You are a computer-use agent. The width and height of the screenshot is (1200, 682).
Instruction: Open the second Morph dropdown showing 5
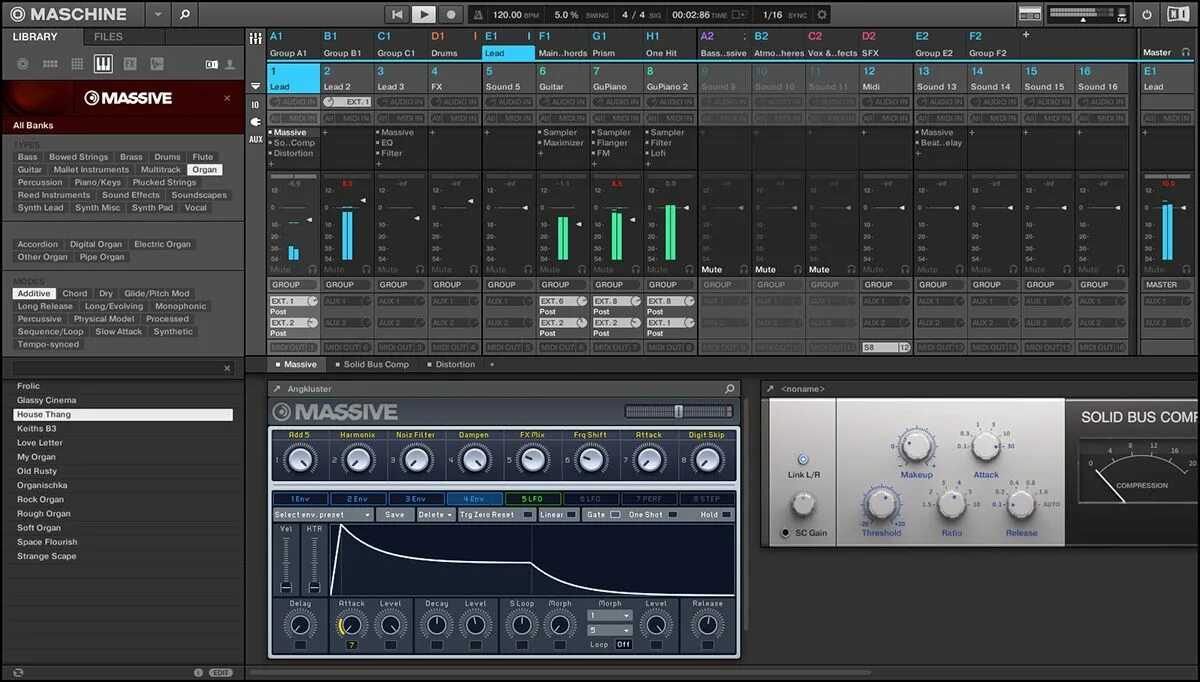point(610,630)
